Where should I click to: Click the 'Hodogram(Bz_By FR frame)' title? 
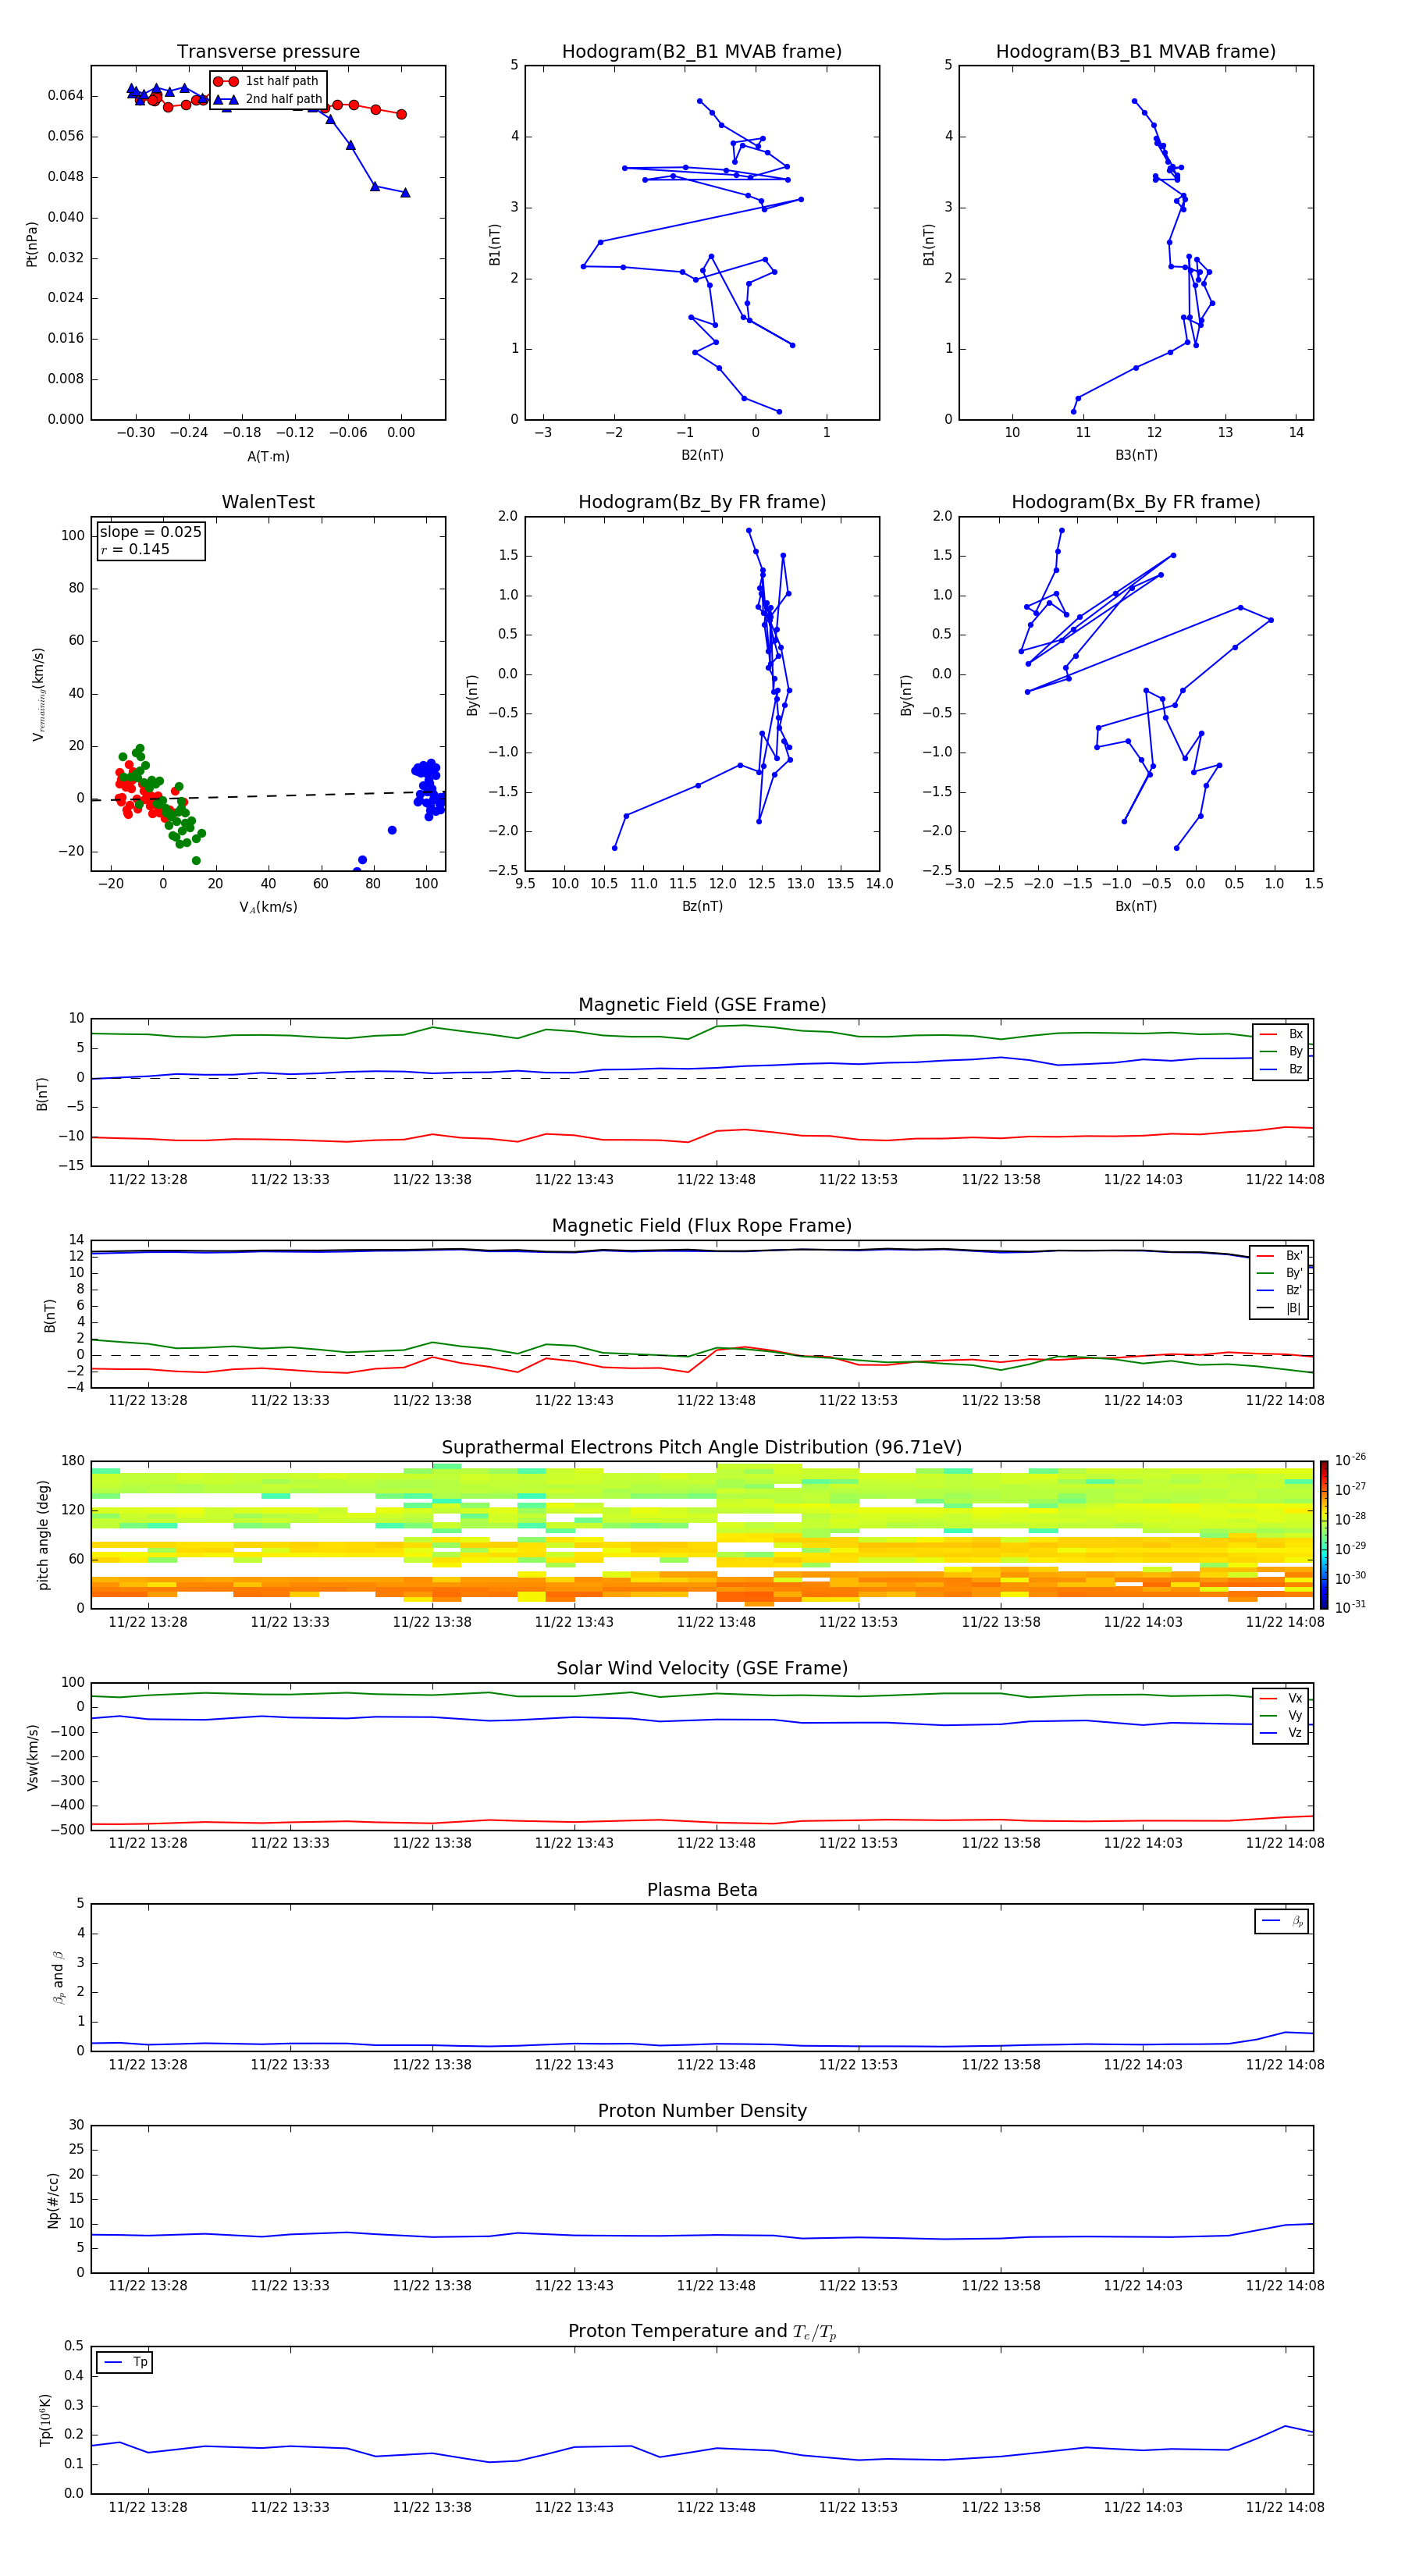click(x=702, y=502)
